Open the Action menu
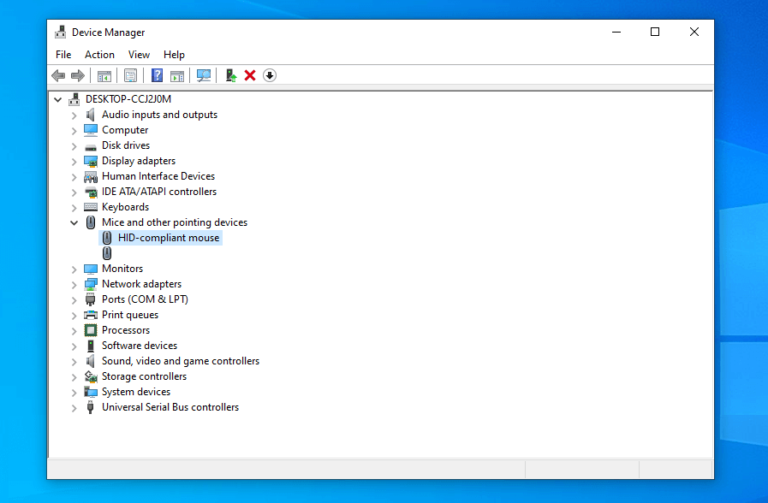768x503 pixels. [99, 54]
